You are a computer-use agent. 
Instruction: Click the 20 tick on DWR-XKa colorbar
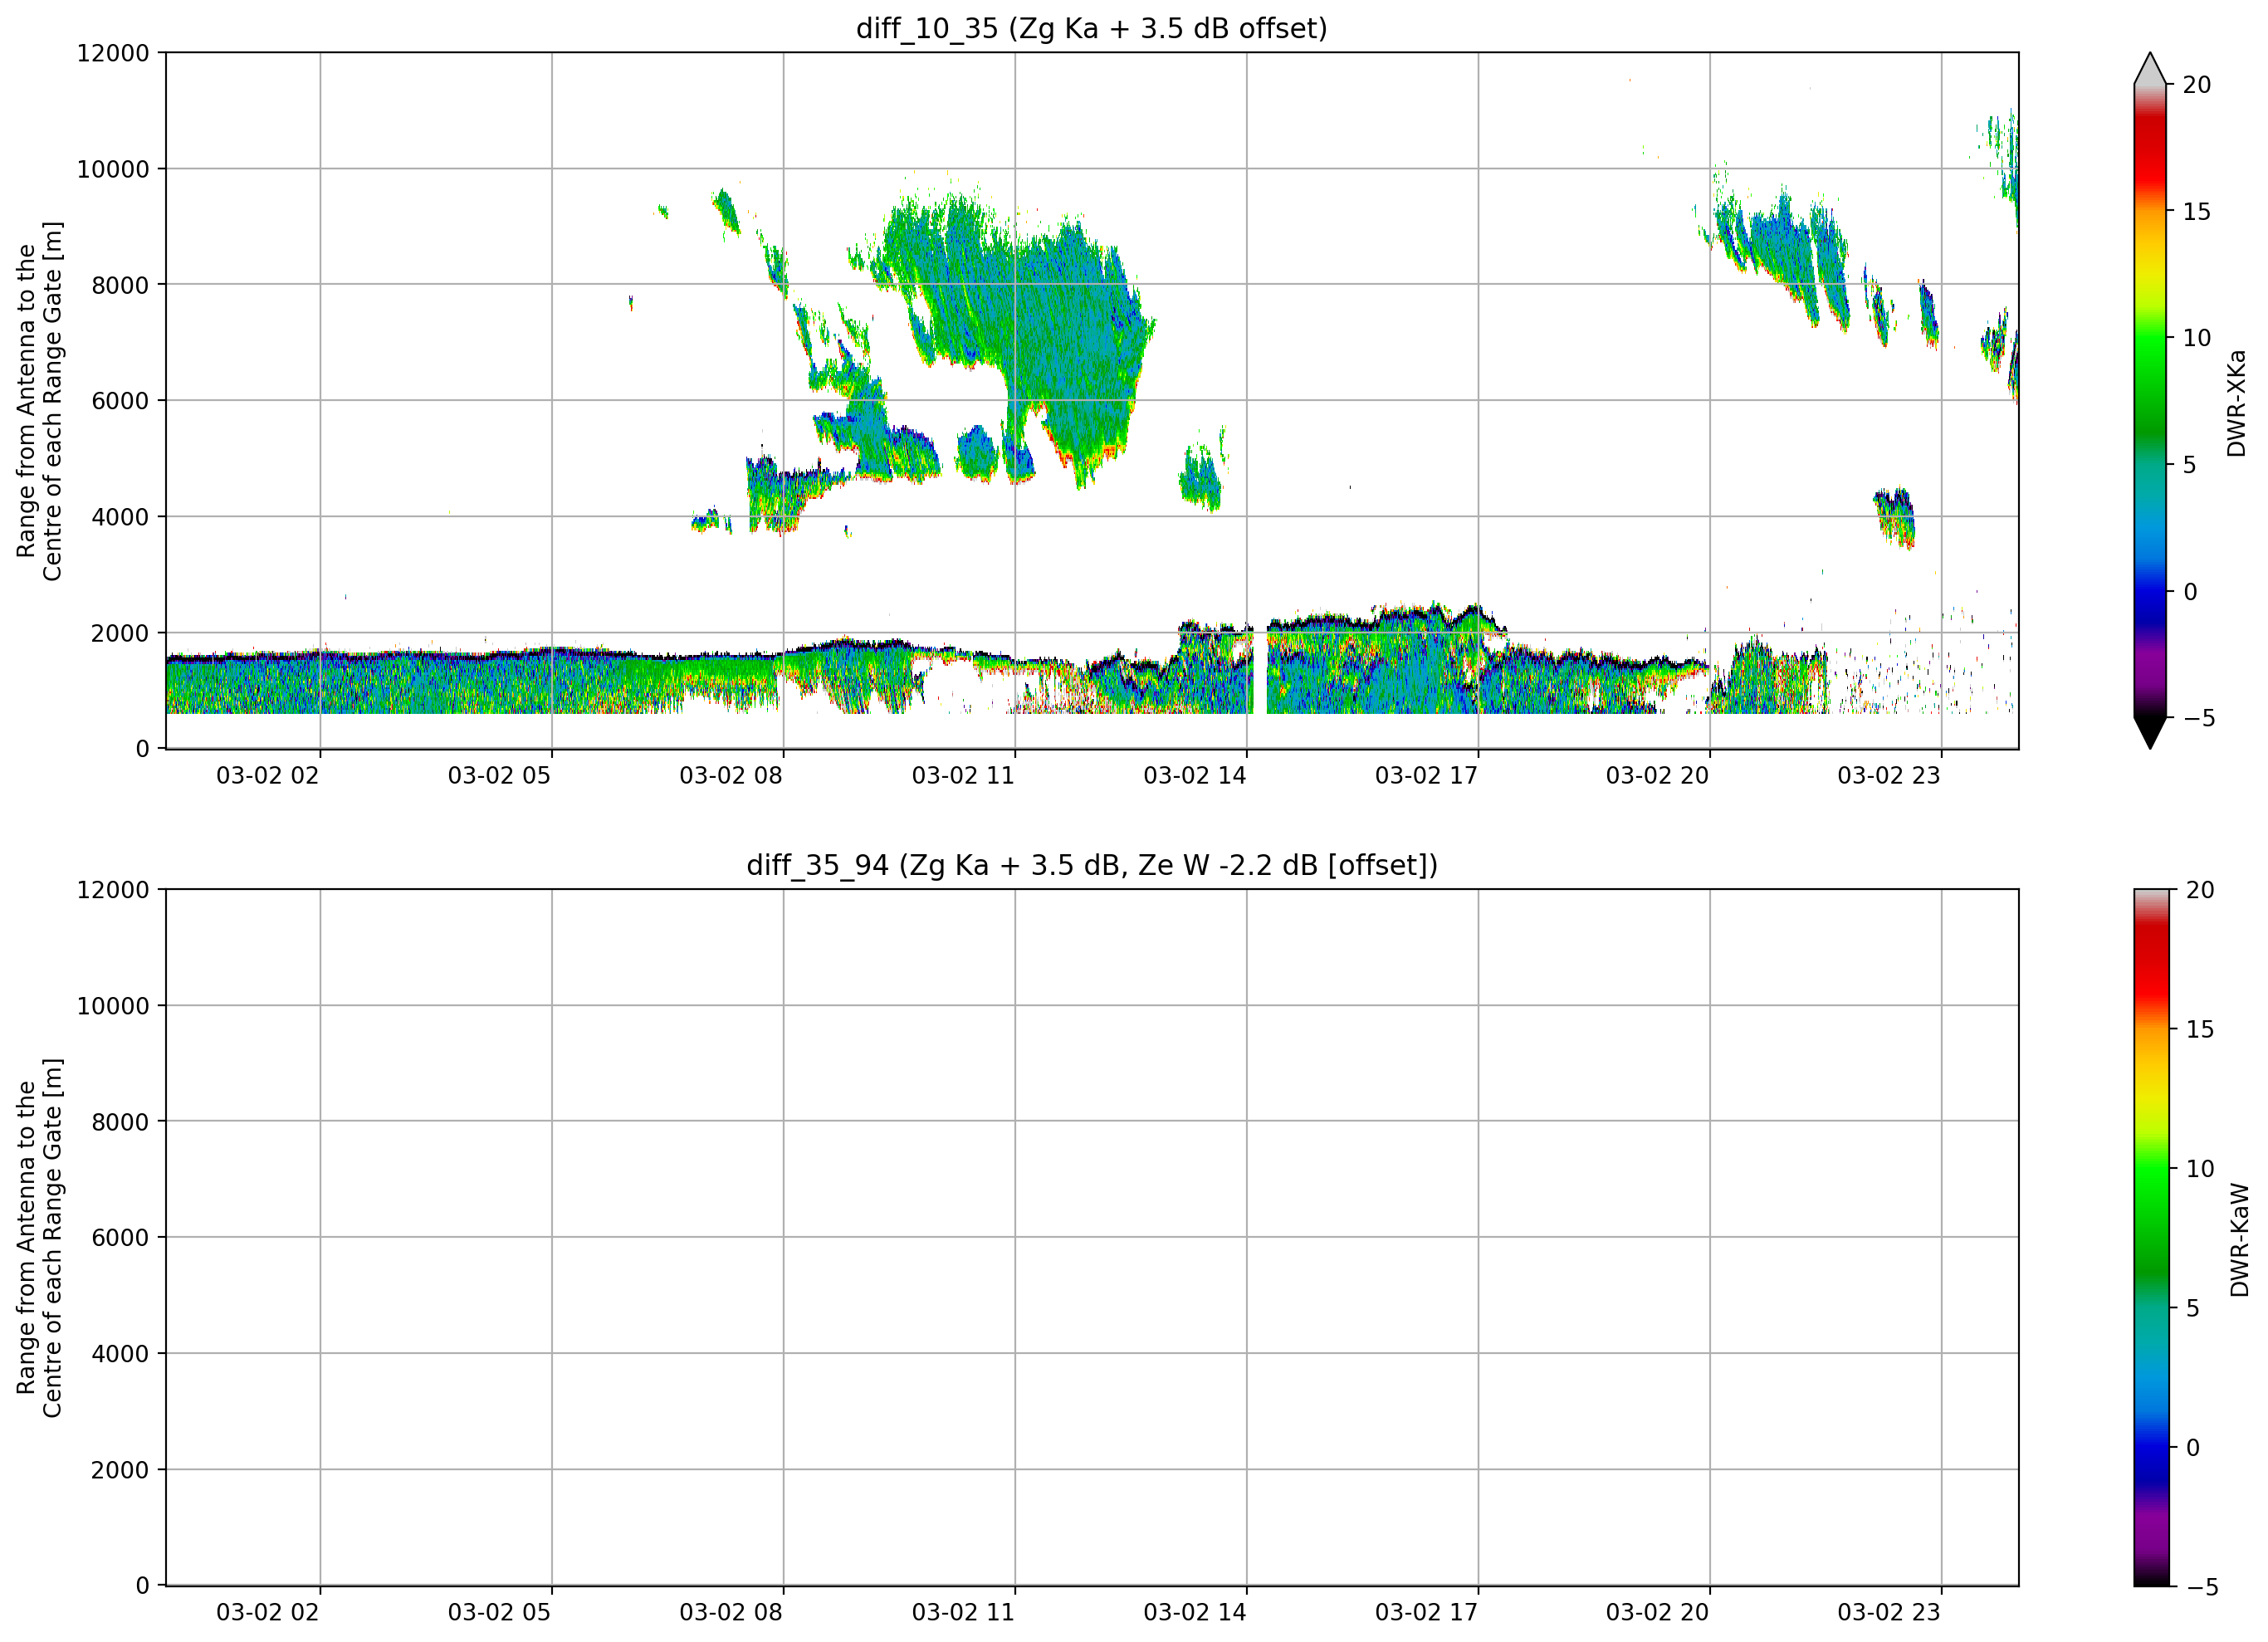pos(2196,85)
